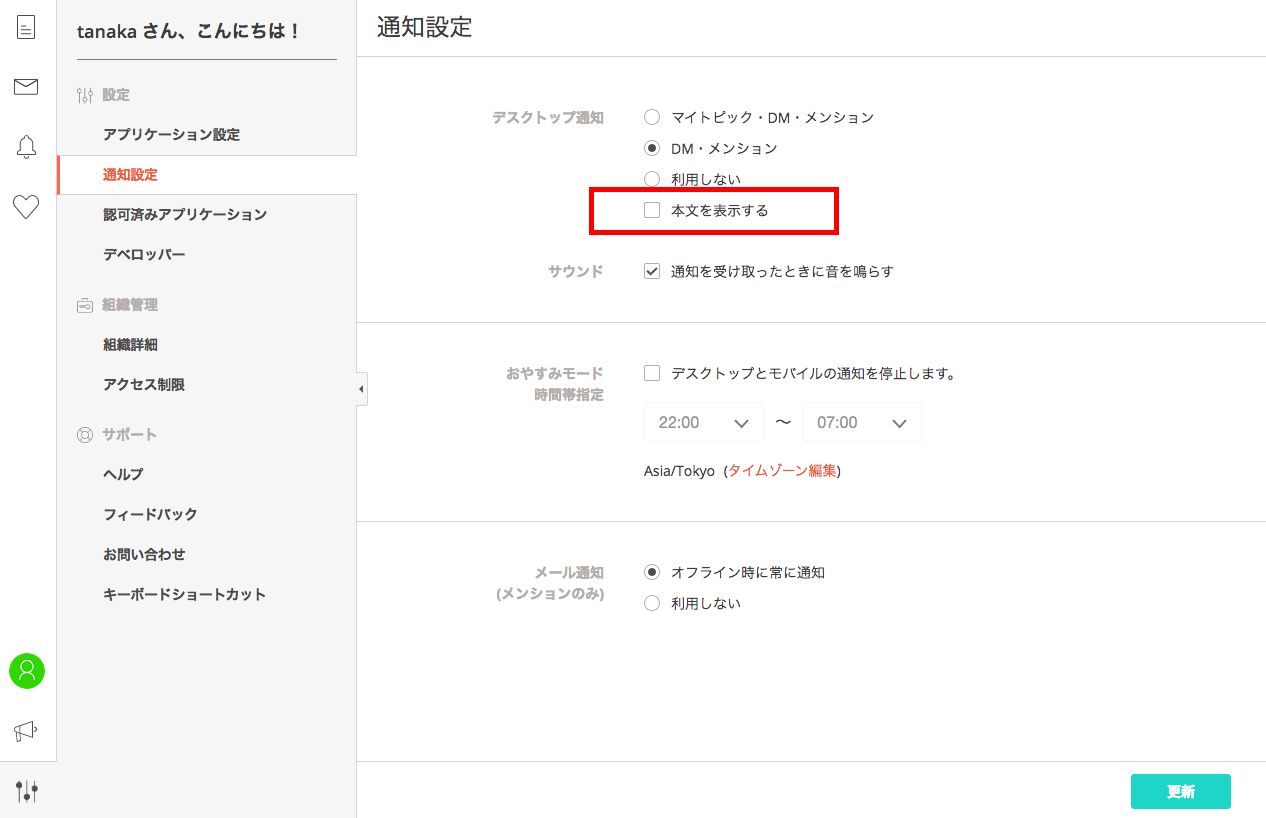1266x818 pixels.
Task: Open the heart favorites icon
Action: (x=26, y=207)
